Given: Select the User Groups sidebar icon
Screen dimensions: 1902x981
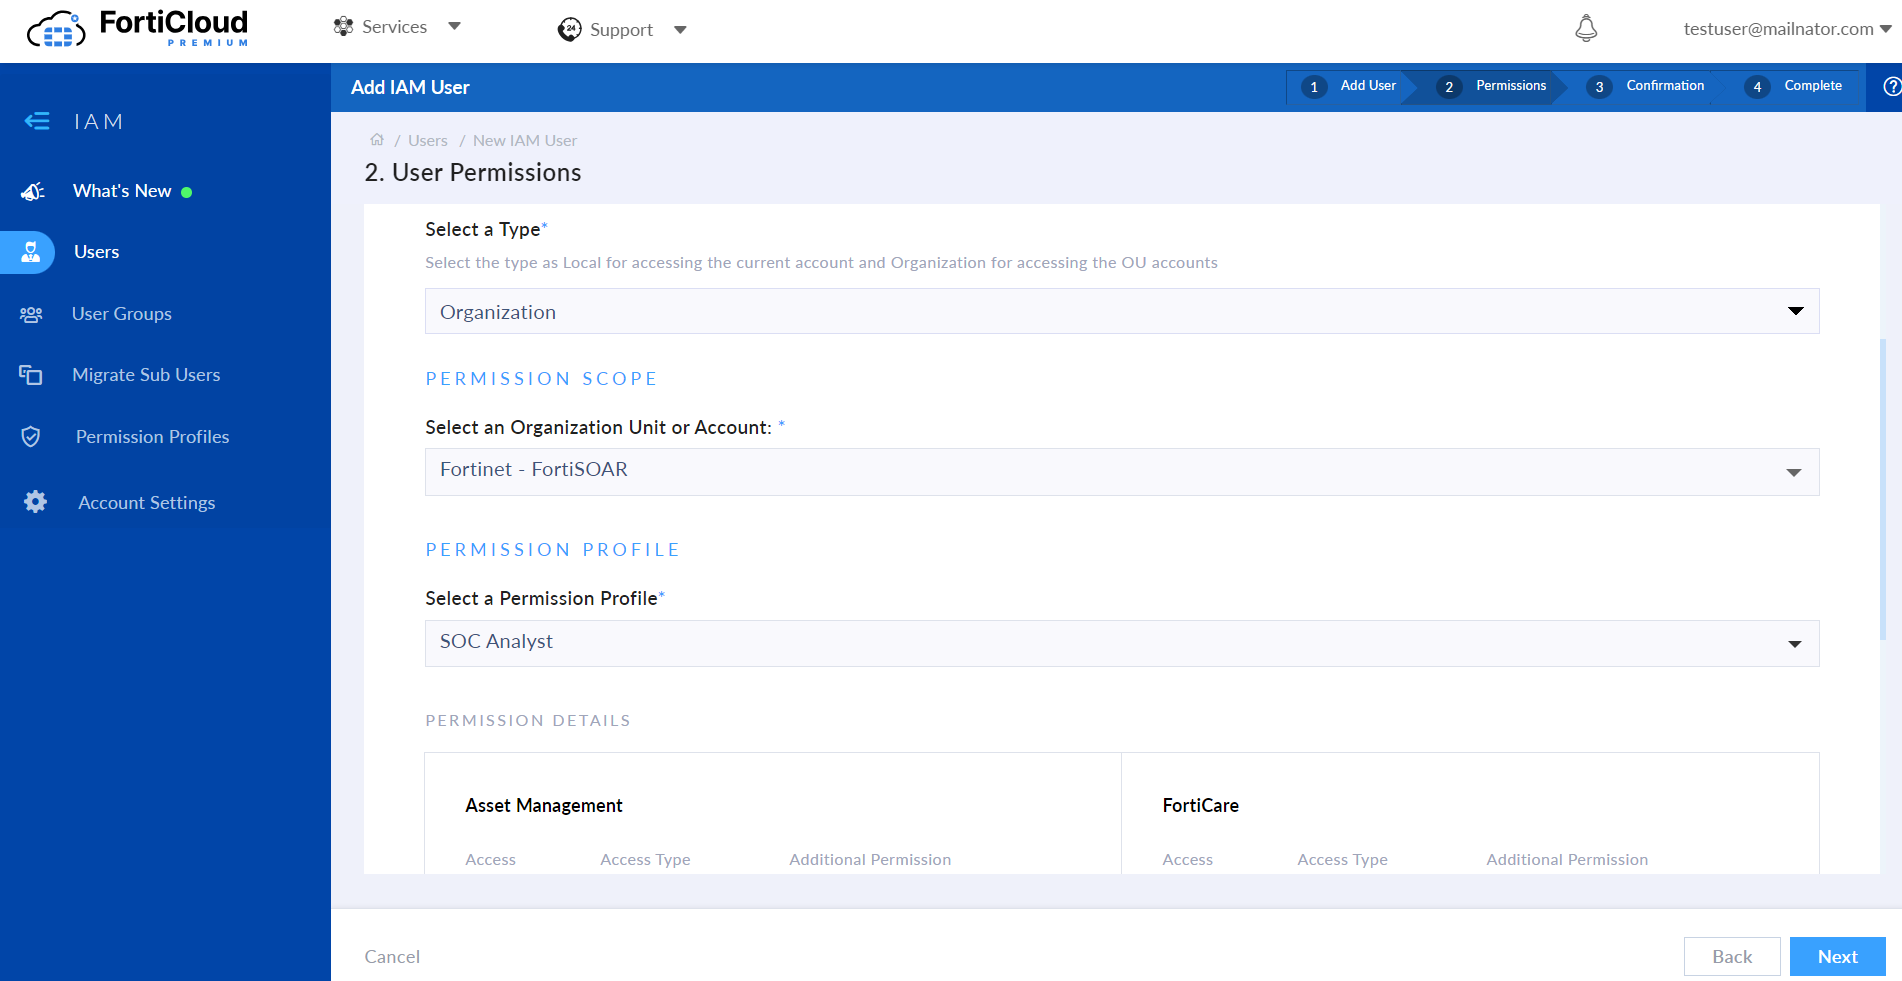Looking at the screenshot, I should [x=31, y=313].
